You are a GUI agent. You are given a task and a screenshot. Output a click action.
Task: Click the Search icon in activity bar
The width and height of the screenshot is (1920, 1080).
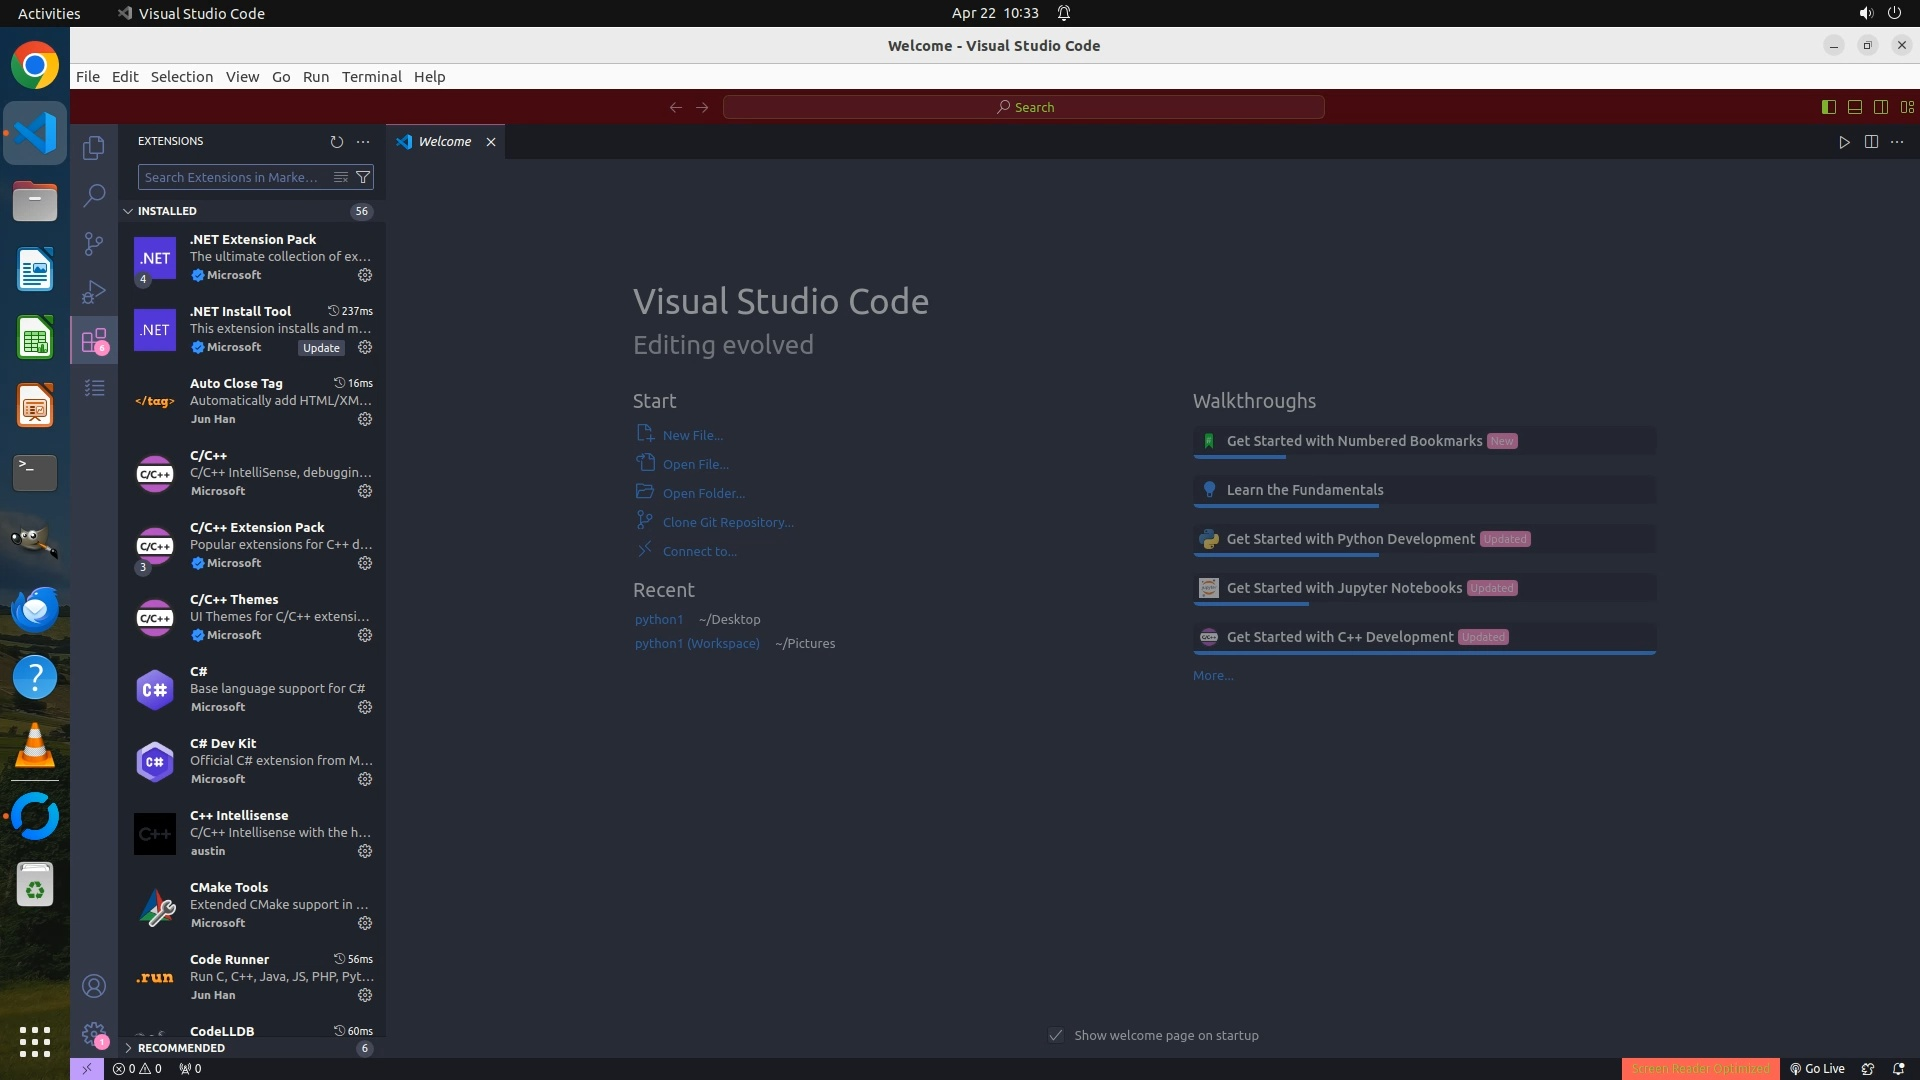coord(94,195)
